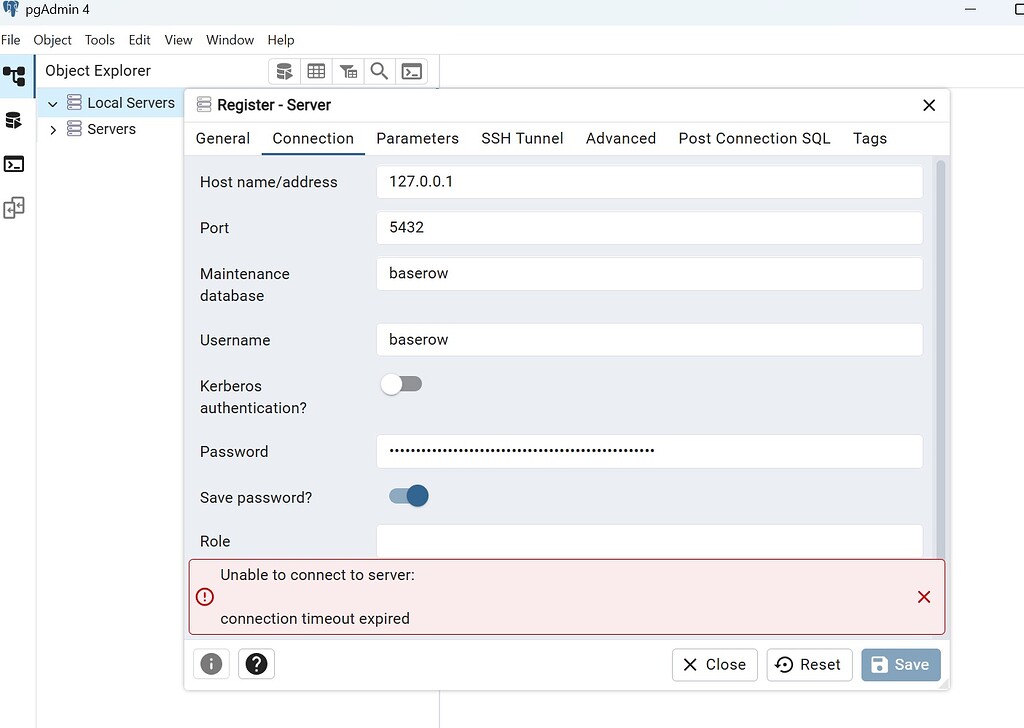1024x728 pixels.
Task: Collapse the Local Servers group
Action: [52, 102]
